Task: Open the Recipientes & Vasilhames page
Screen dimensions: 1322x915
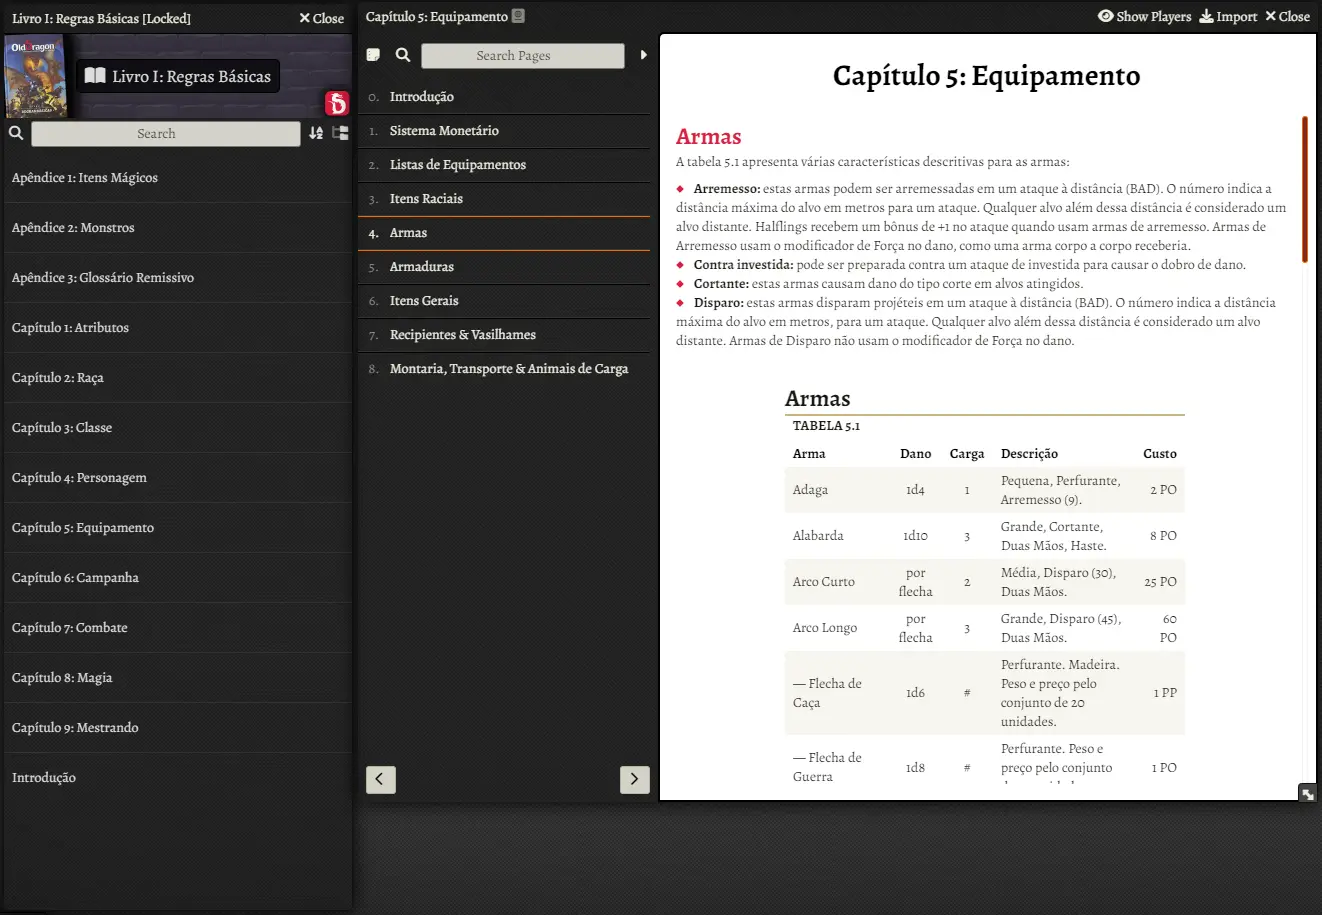Action: tap(504, 335)
